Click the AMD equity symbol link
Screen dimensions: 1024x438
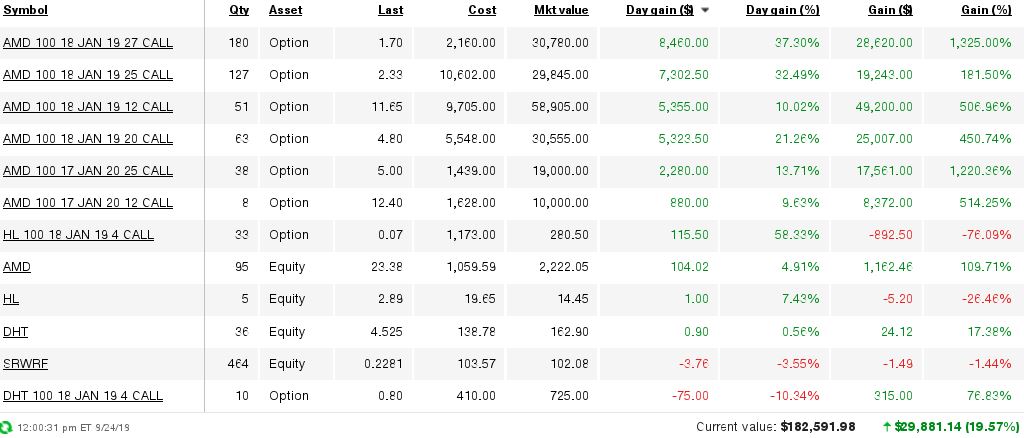(17, 267)
